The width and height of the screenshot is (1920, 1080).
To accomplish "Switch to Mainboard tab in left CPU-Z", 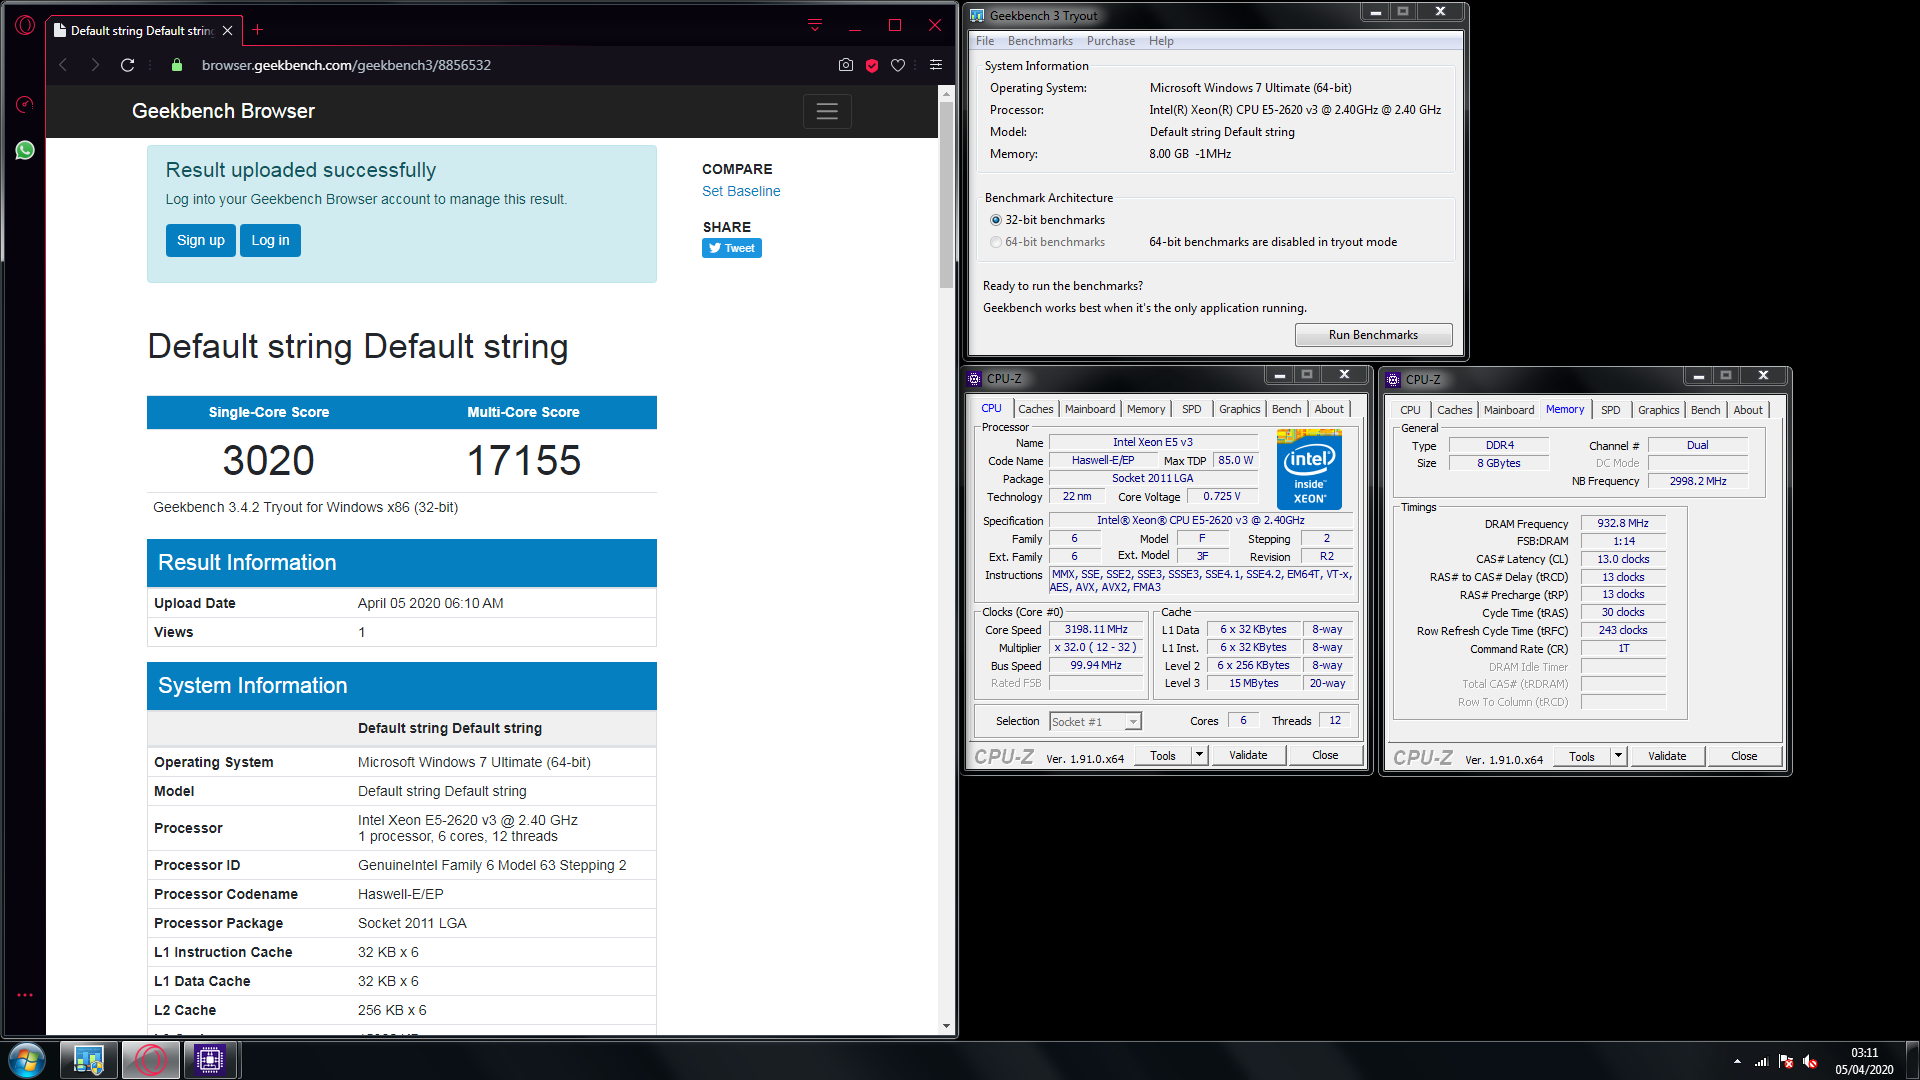I will click(1090, 409).
